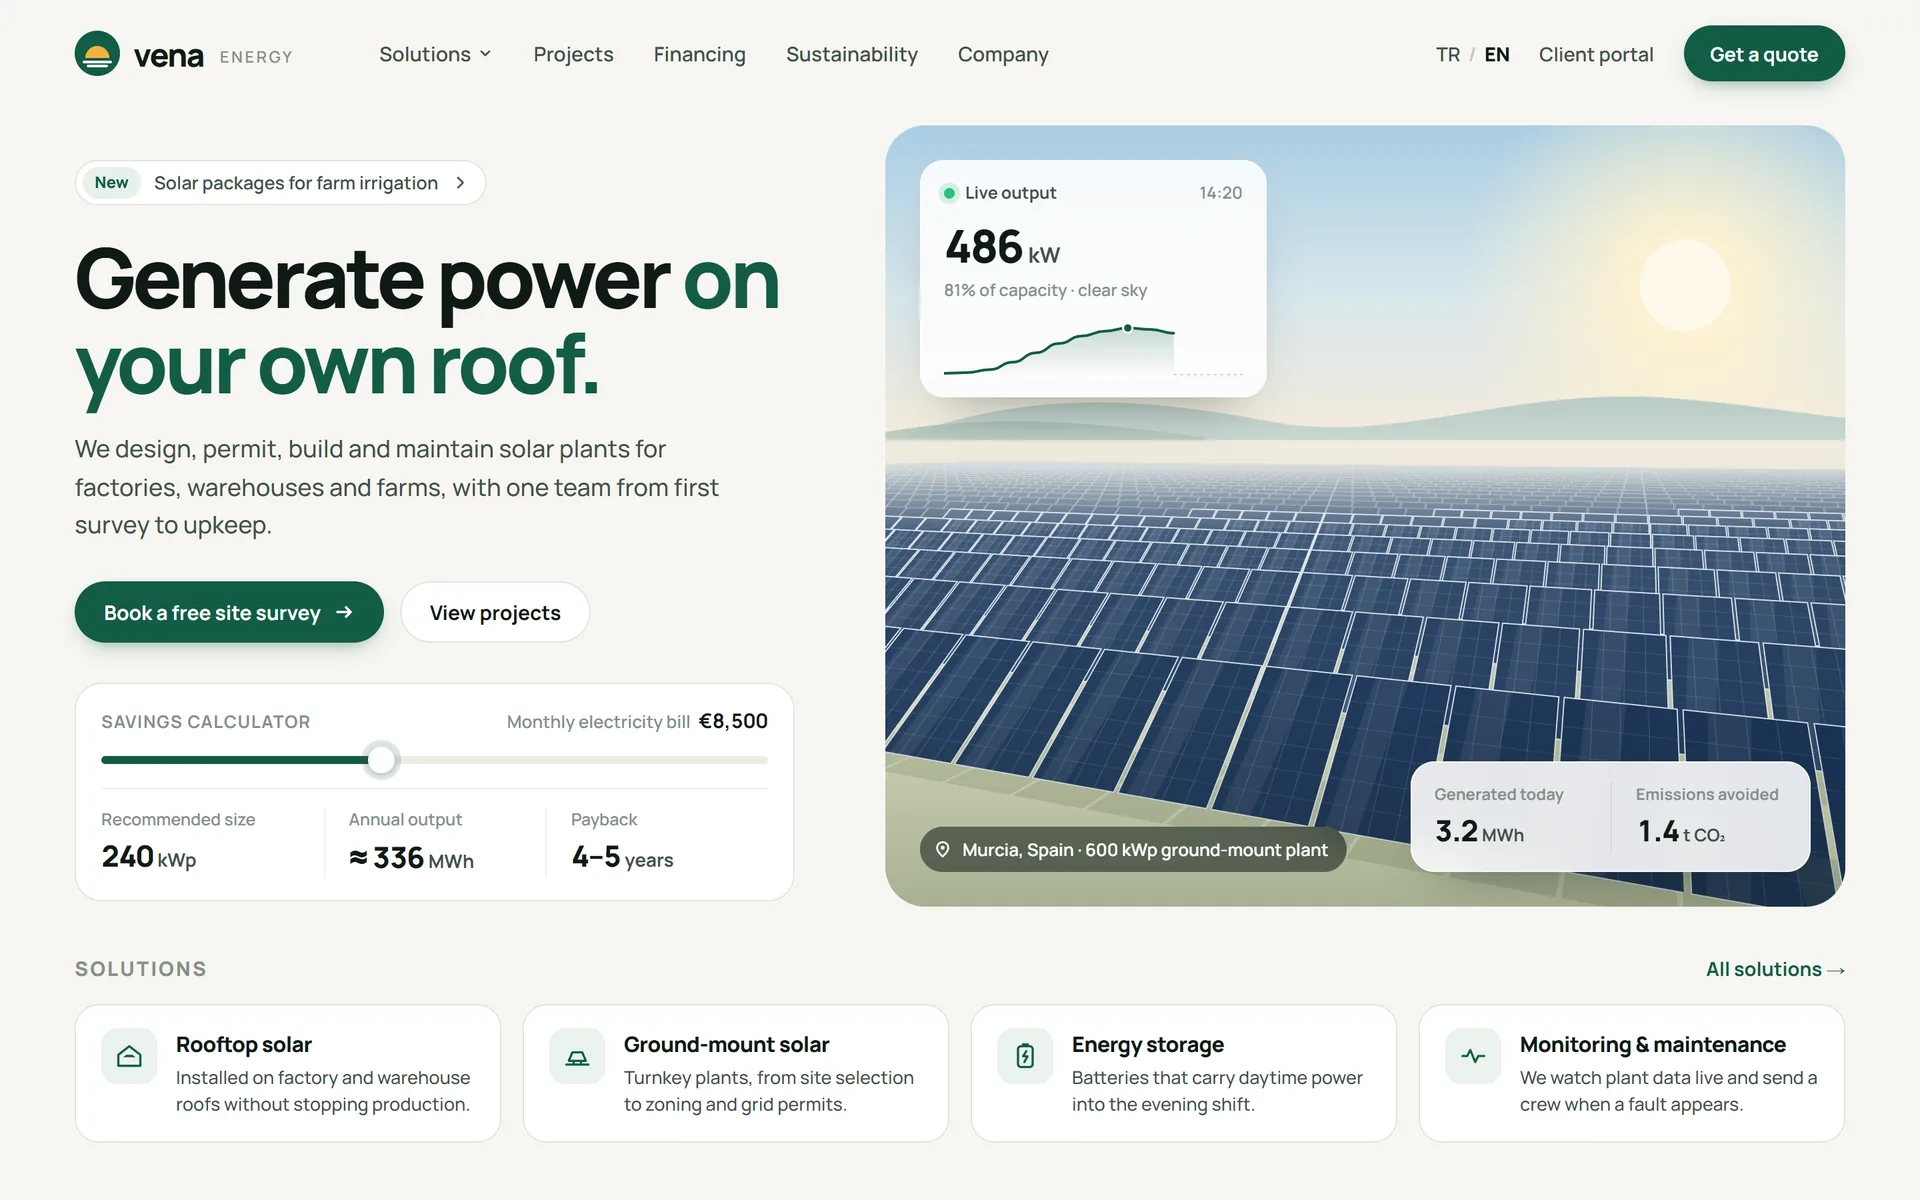Click the €8,500 monthly bill value
This screenshot has width=1920, height=1200.
(733, 721)
